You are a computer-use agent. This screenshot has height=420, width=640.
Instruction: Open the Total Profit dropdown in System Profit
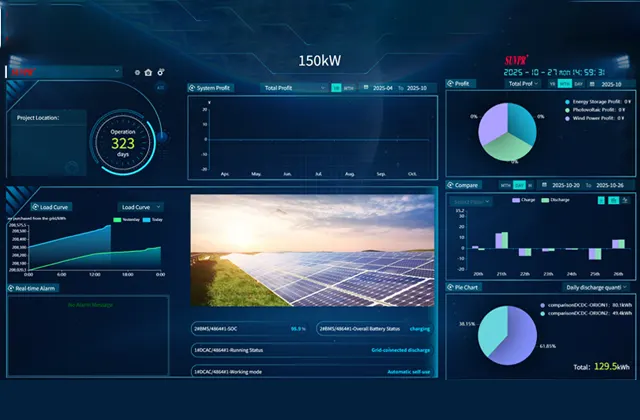pos(294,88)
